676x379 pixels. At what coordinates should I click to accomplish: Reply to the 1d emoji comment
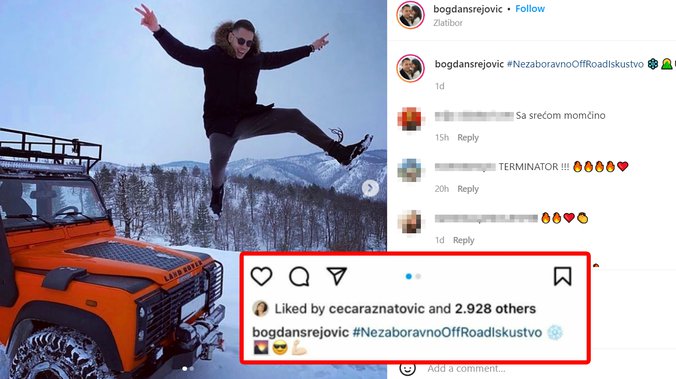(463, 240)
